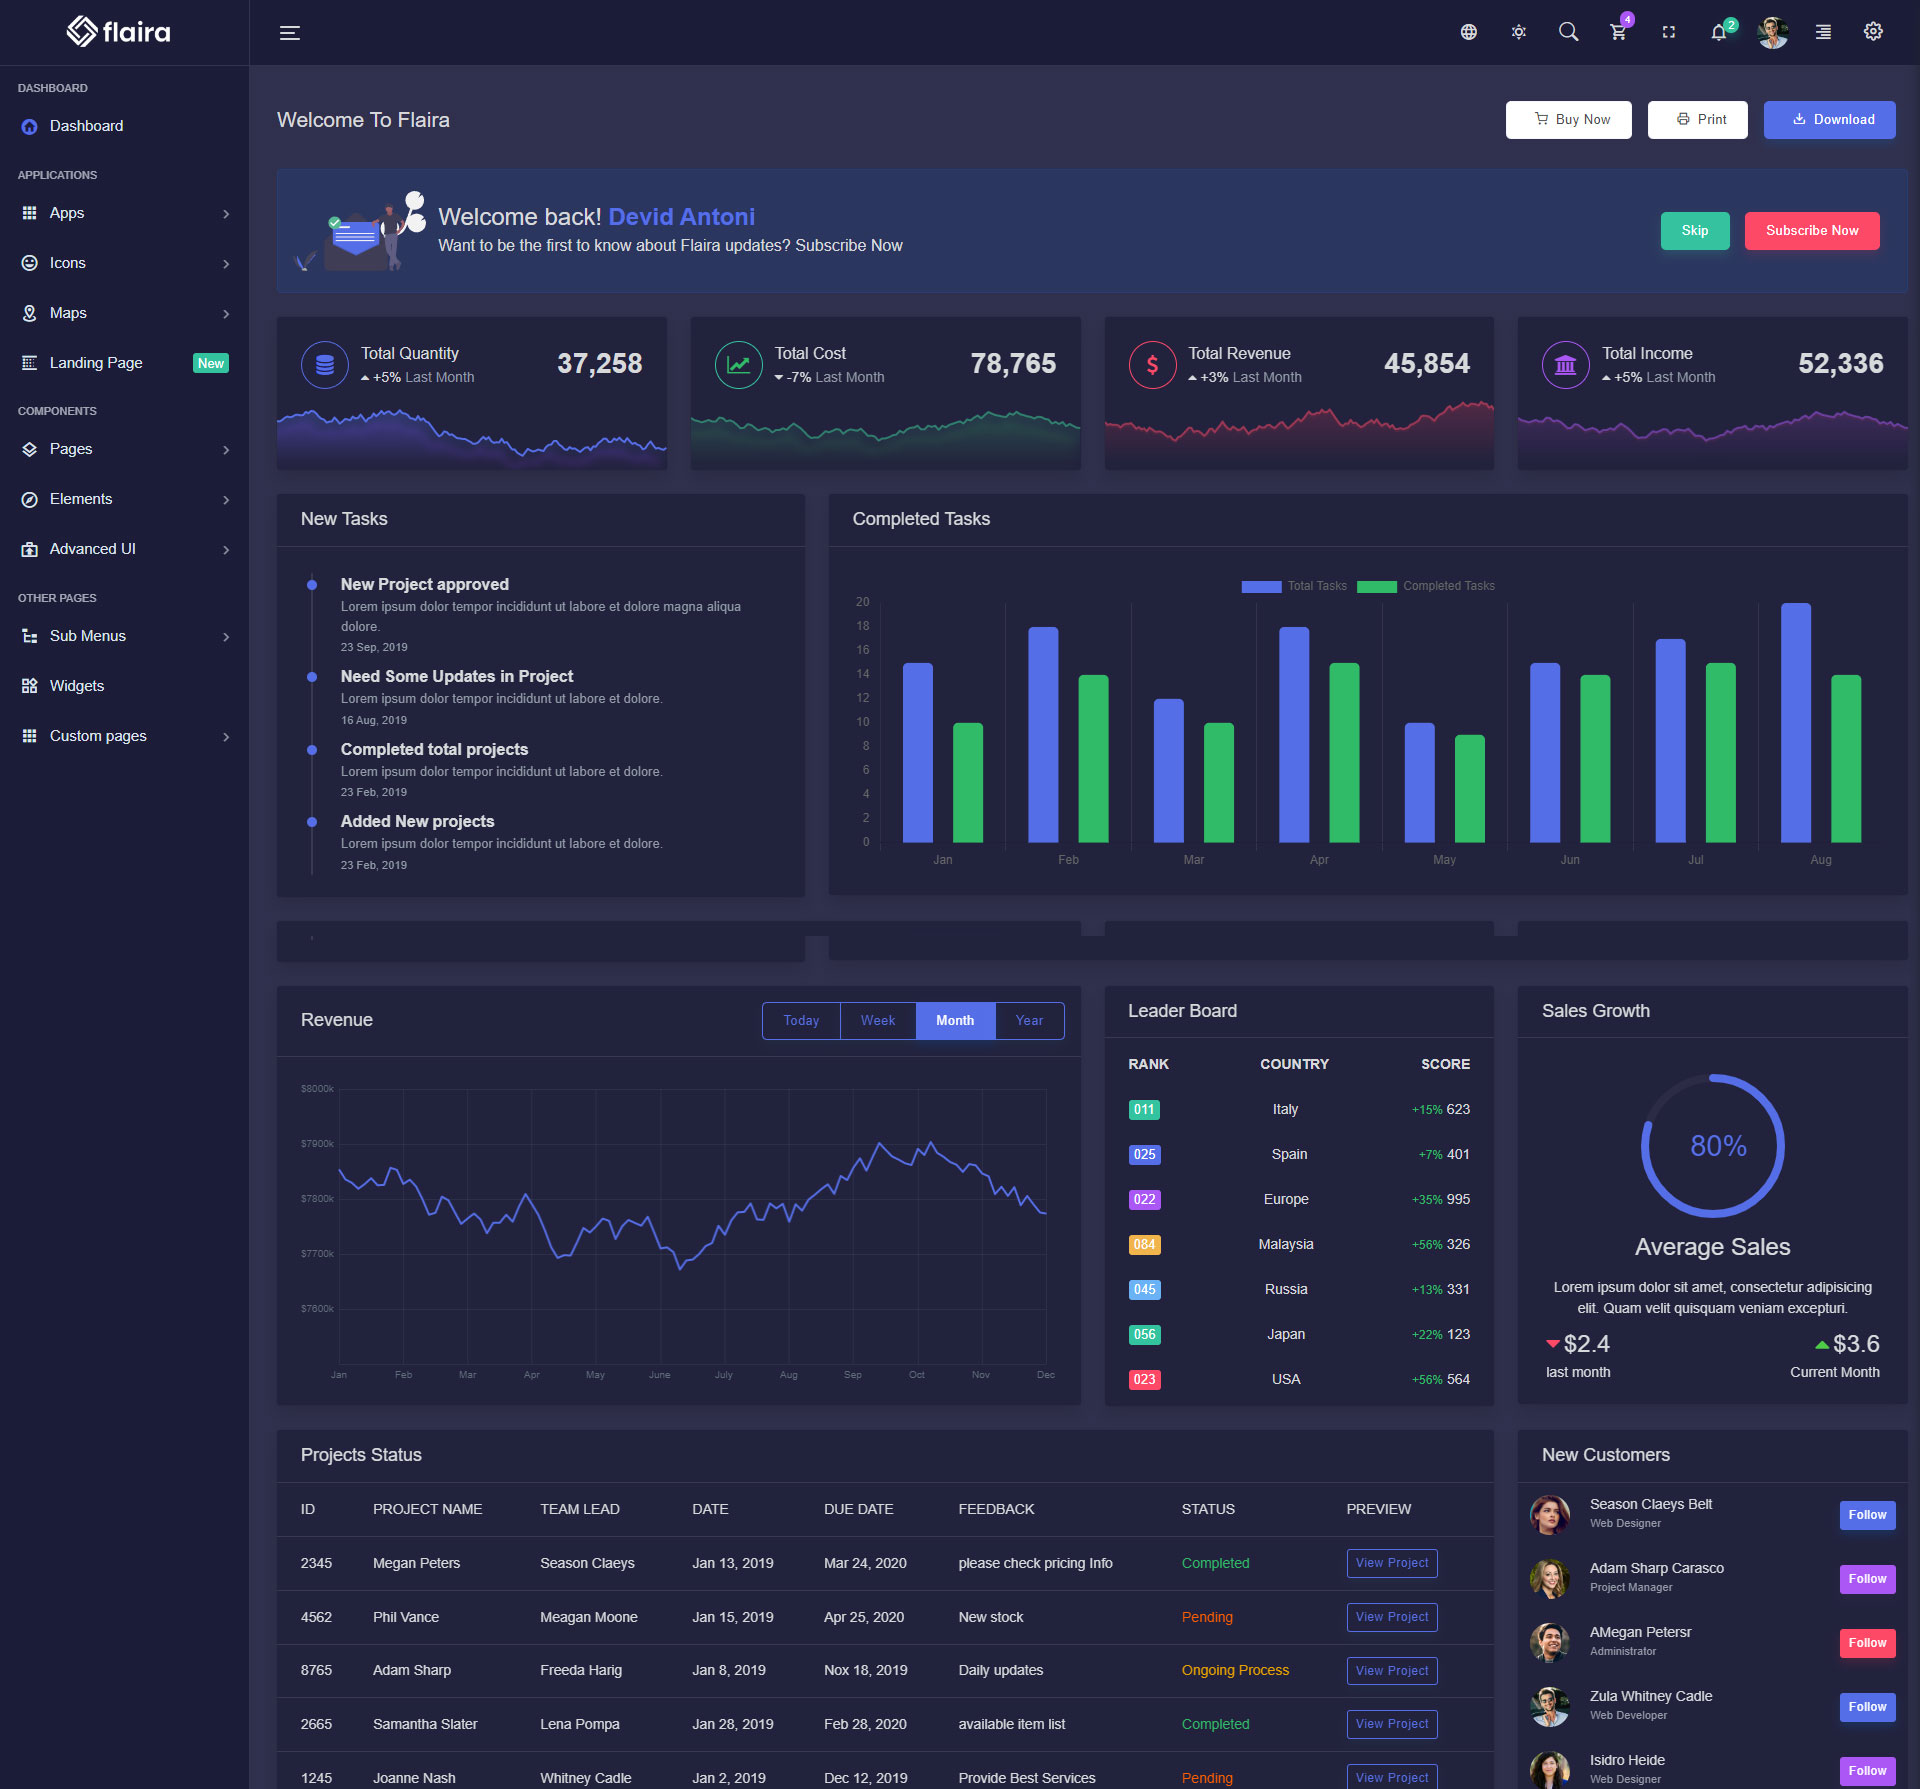Click the user profile avatar
1920x1789 pixels.
(1773, 32)
